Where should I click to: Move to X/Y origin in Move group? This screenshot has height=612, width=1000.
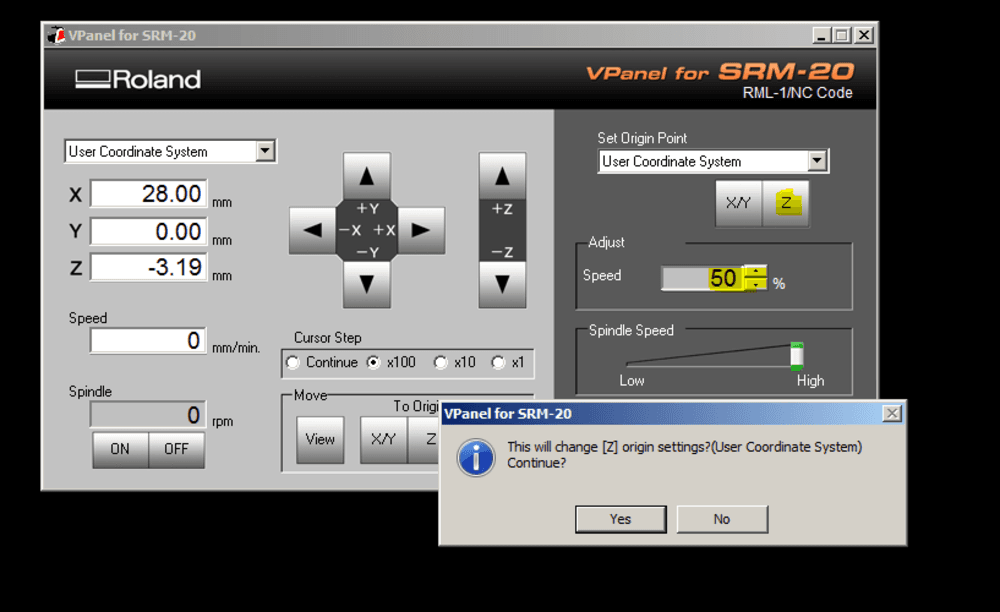(383, 440)
